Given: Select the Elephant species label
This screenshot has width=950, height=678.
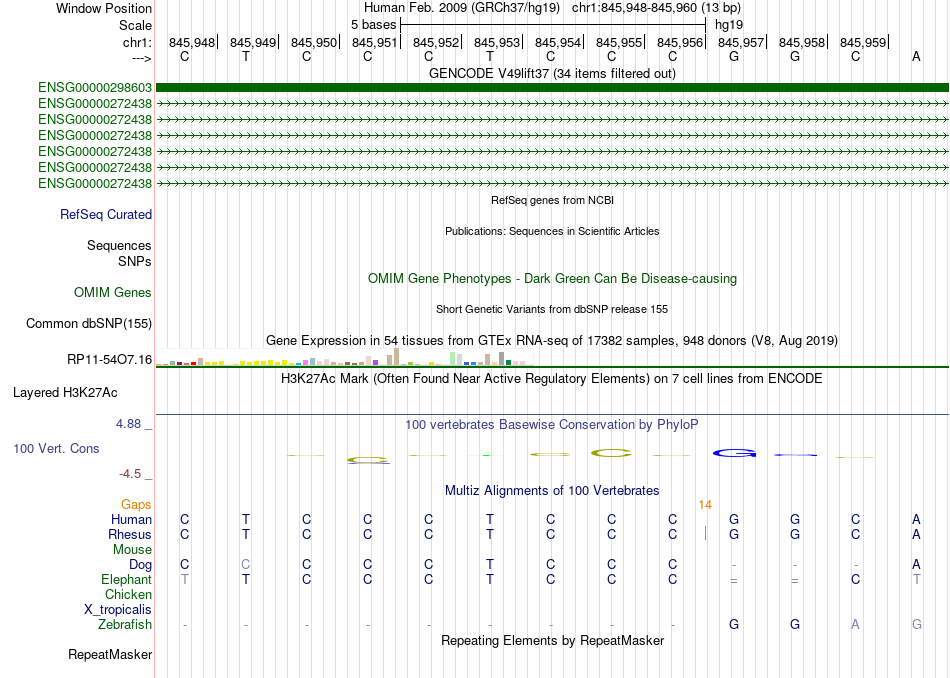Looking at the screenshot, I should [127, 579].
